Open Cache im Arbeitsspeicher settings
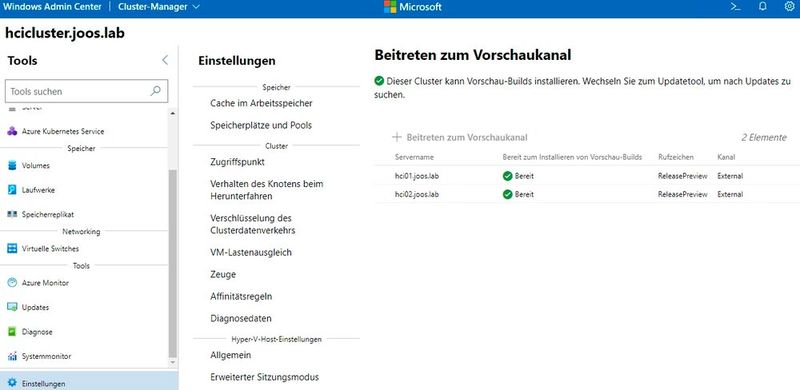 [261, 103]
